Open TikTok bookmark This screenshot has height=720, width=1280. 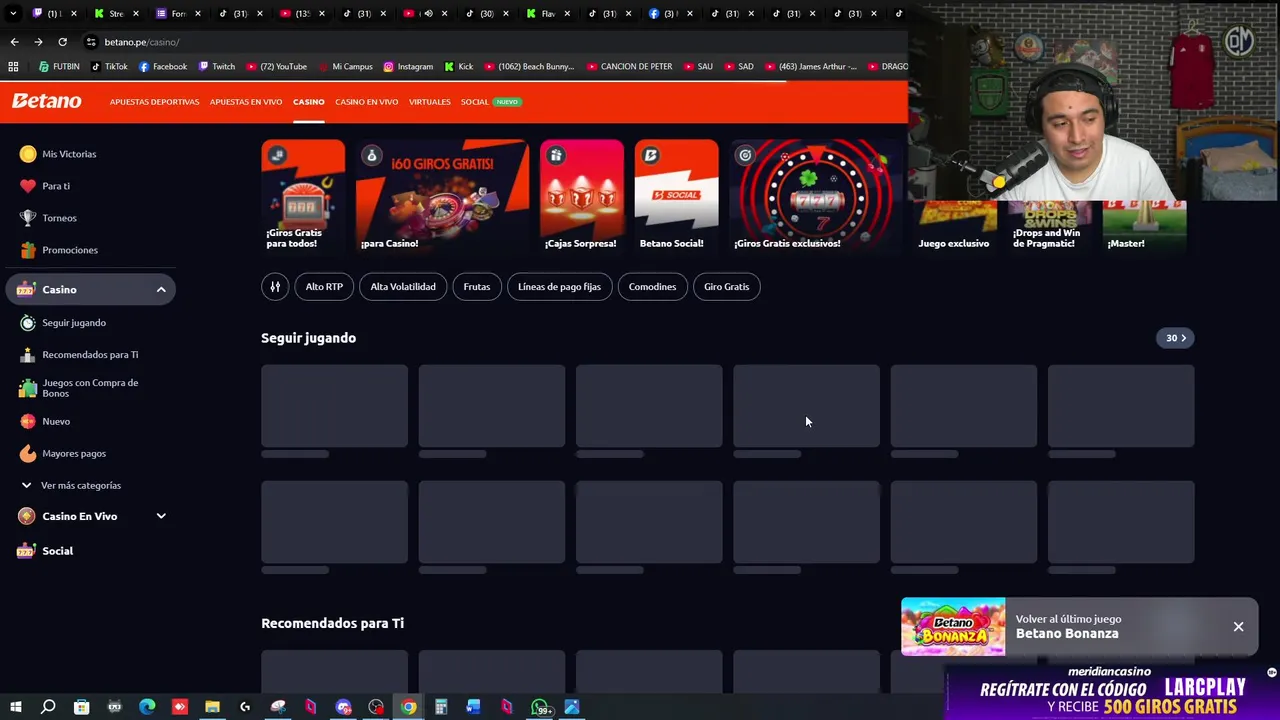[109, 67]
